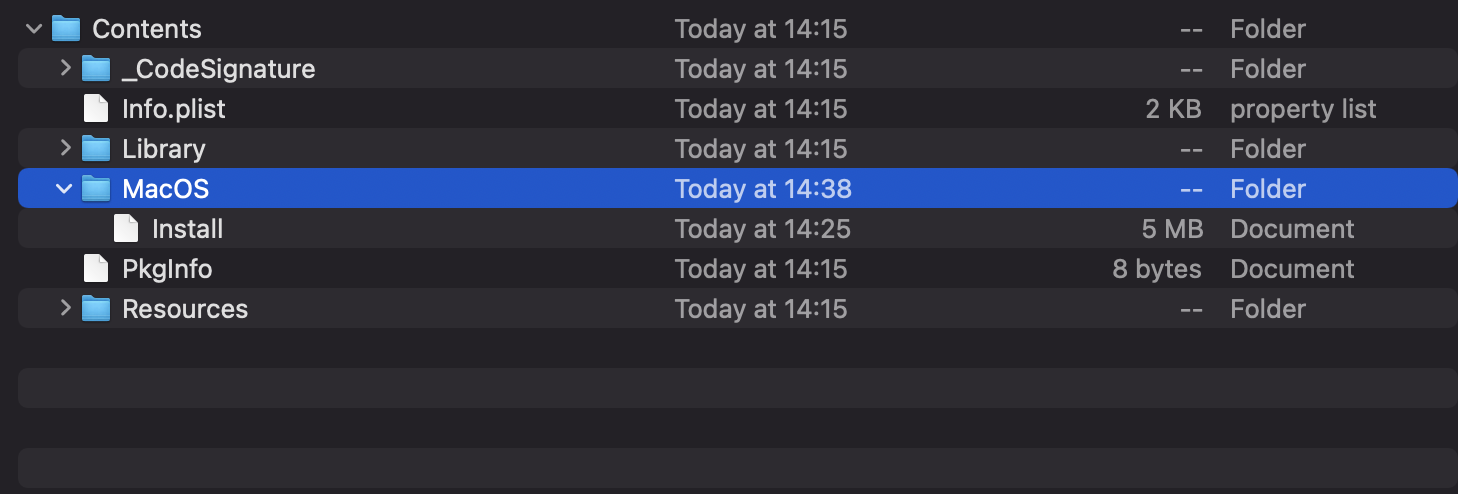This screenshot has width=1458, height=494.
Task: Select the Info.plist file icon
Action: 96,108
